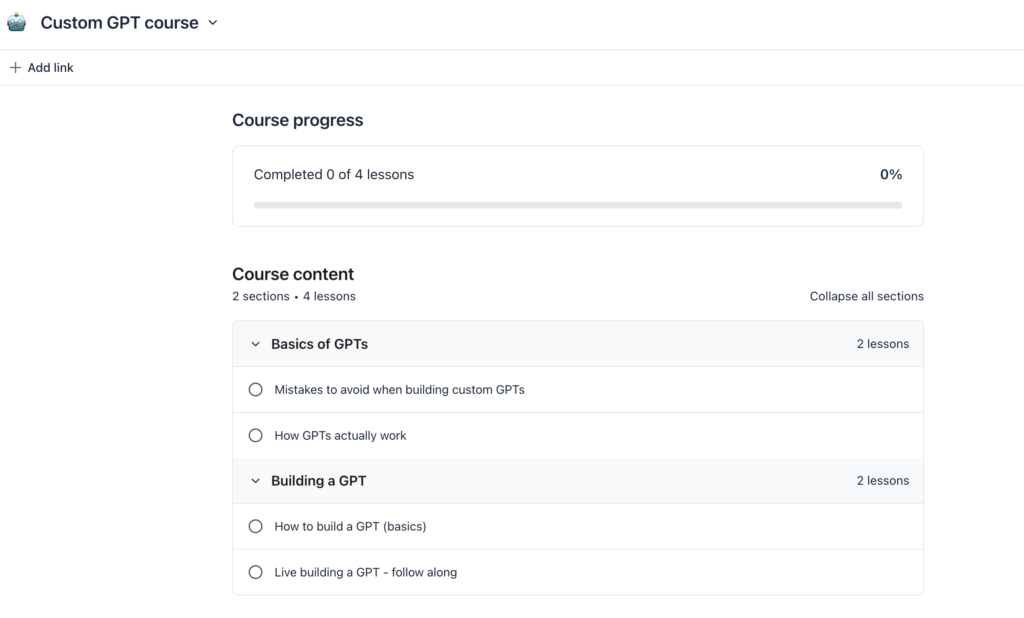1024x618 pixels.
Task: Mark "Mistakes to avoid" lesson circle complete
Action: 255,390
